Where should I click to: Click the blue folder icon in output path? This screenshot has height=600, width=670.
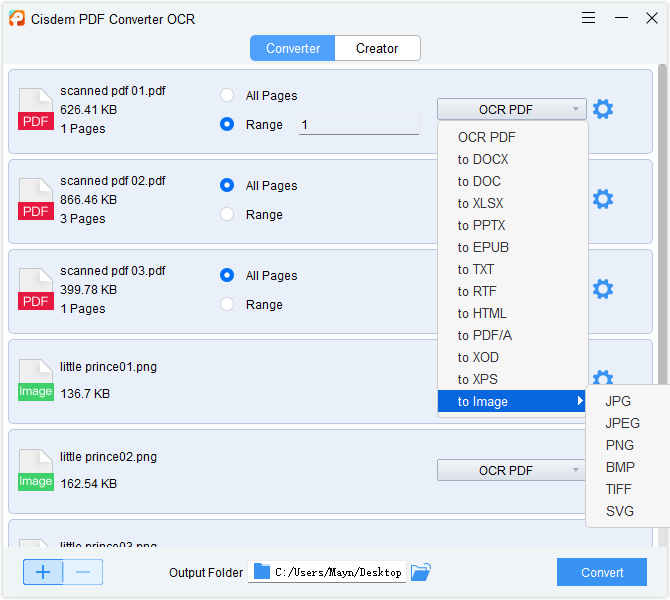(262, 571)
